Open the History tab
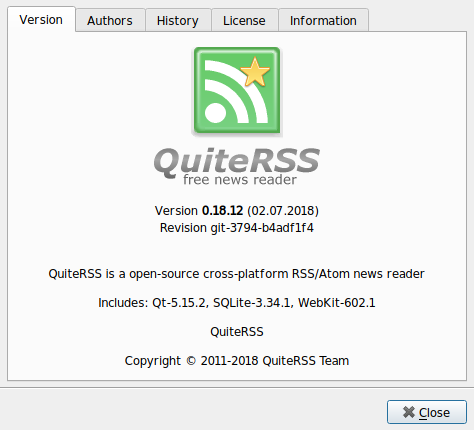Screen dimensions: 474x430 pos(178,20)
